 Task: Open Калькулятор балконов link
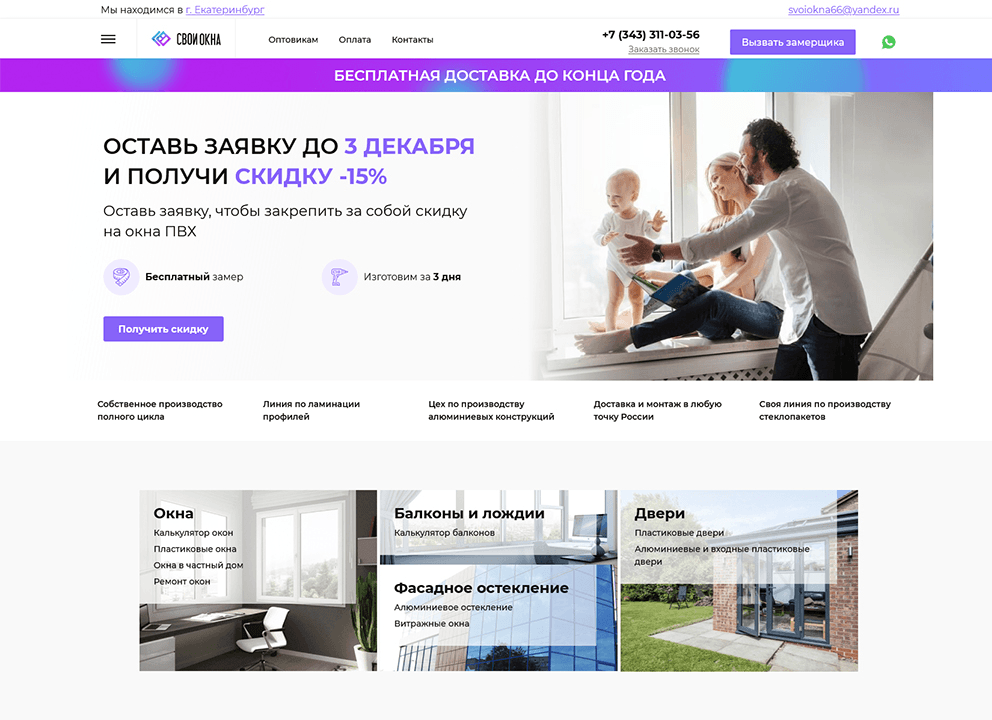pos(444,533)
